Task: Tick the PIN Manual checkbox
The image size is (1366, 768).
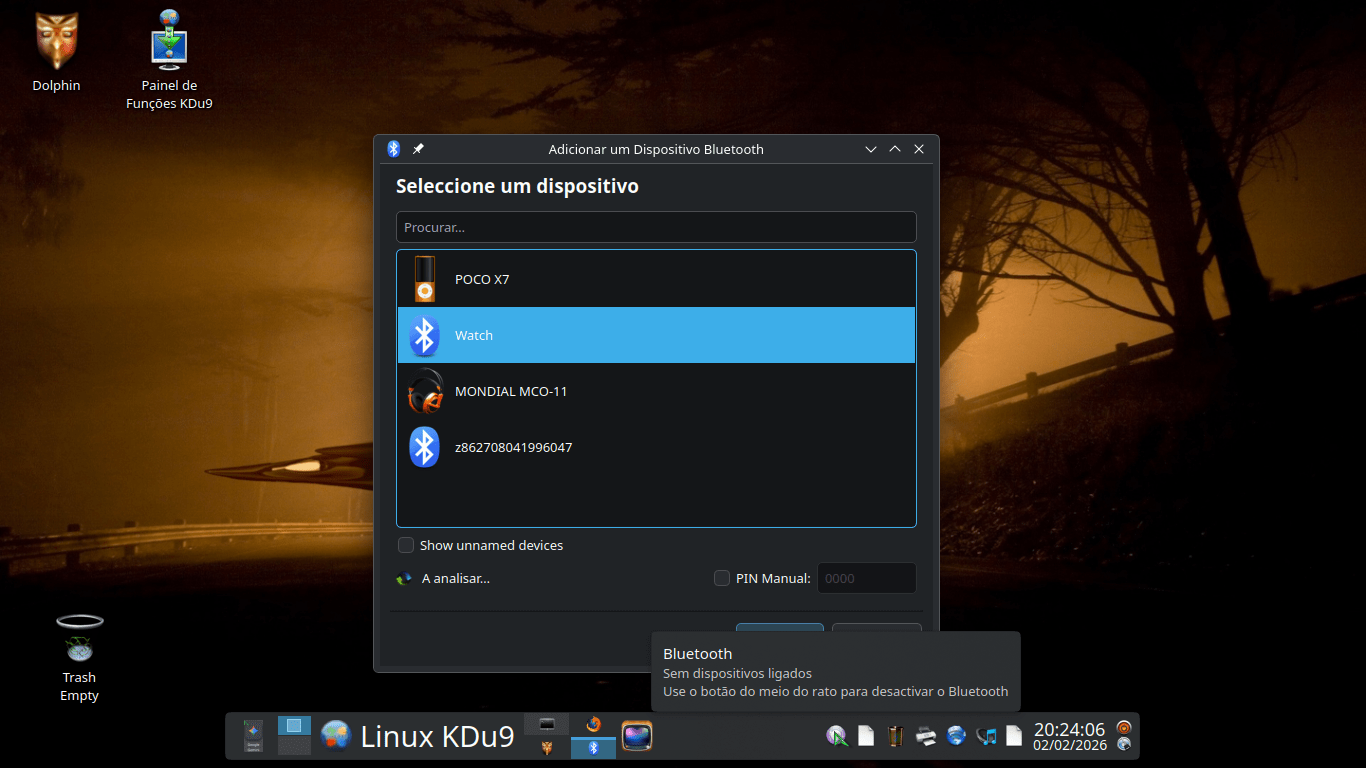Action: [x=722, y=578]
